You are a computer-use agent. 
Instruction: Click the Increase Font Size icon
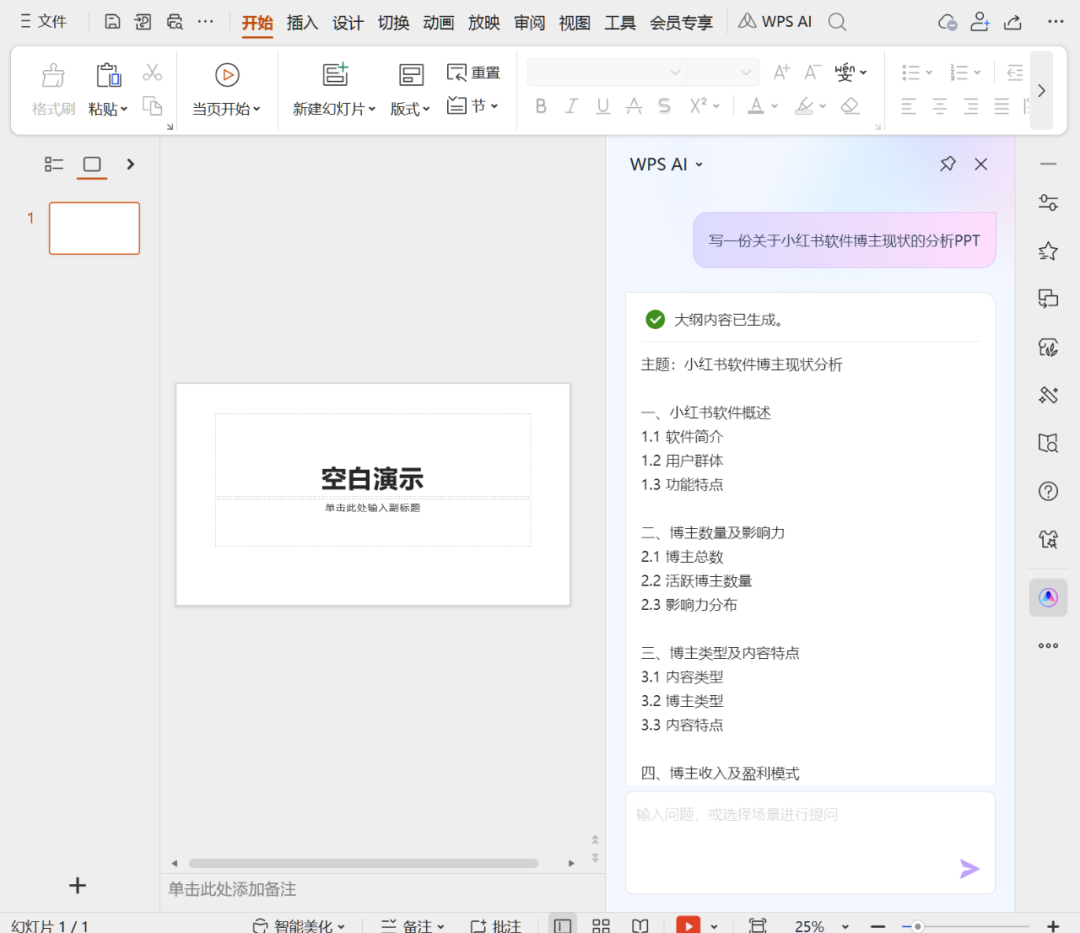tap(781, 72)
